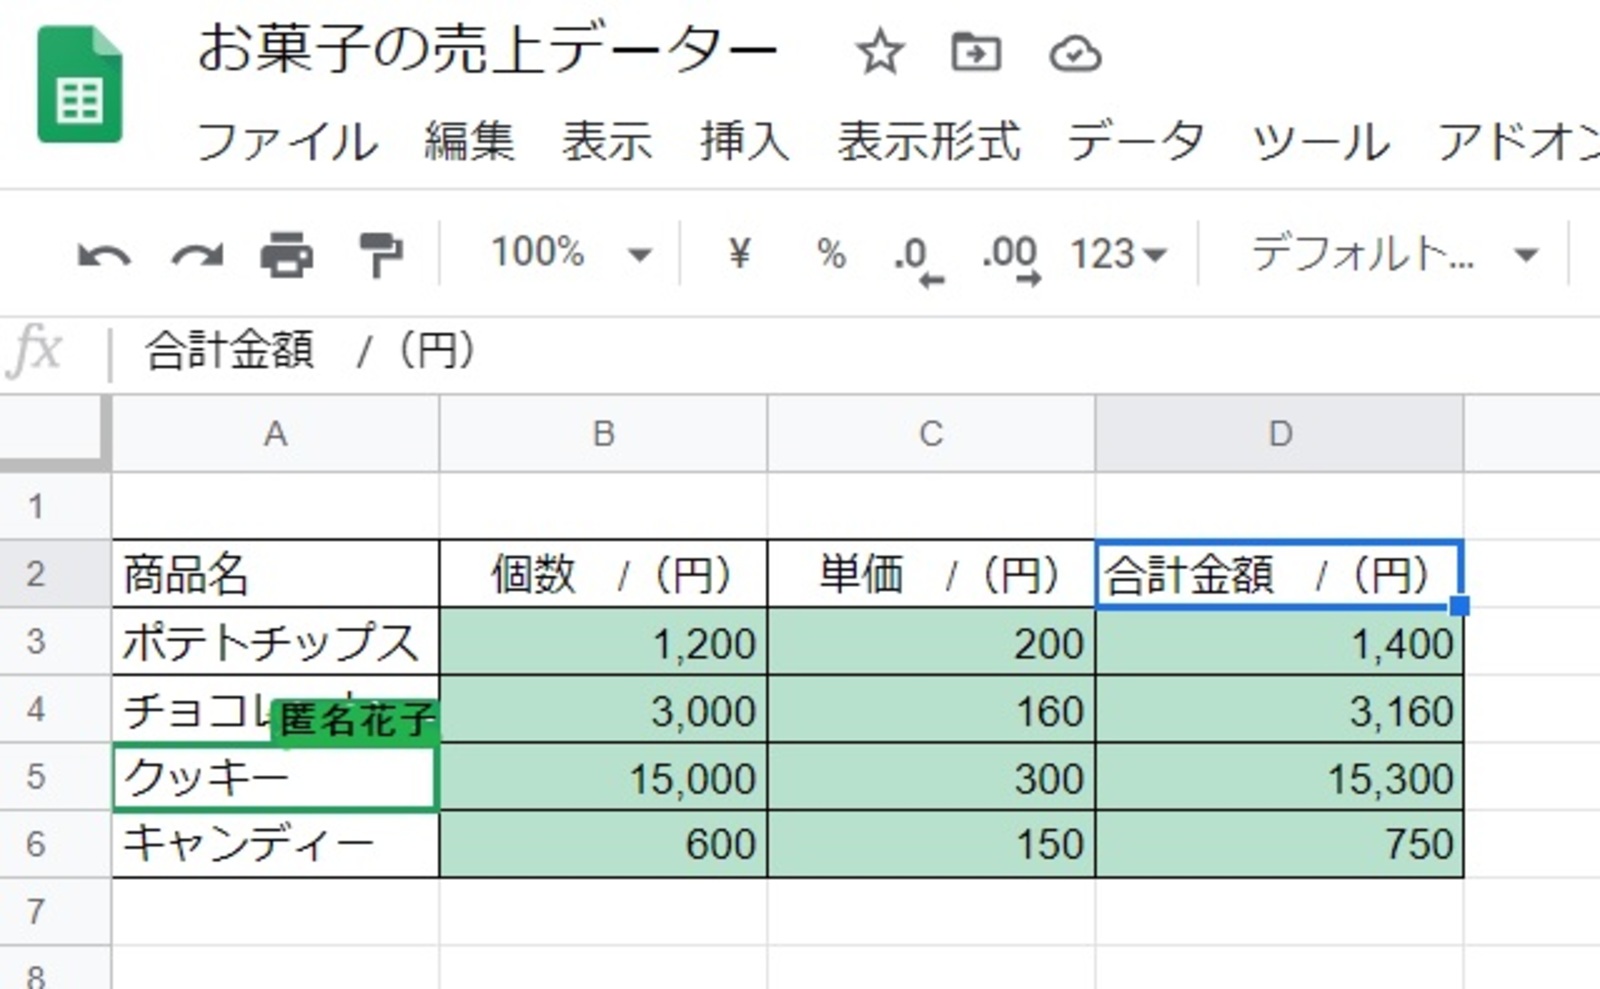Click the cell containing 160
The height and width of the screenshot is (989, 1600).
[x=931, y=709]
